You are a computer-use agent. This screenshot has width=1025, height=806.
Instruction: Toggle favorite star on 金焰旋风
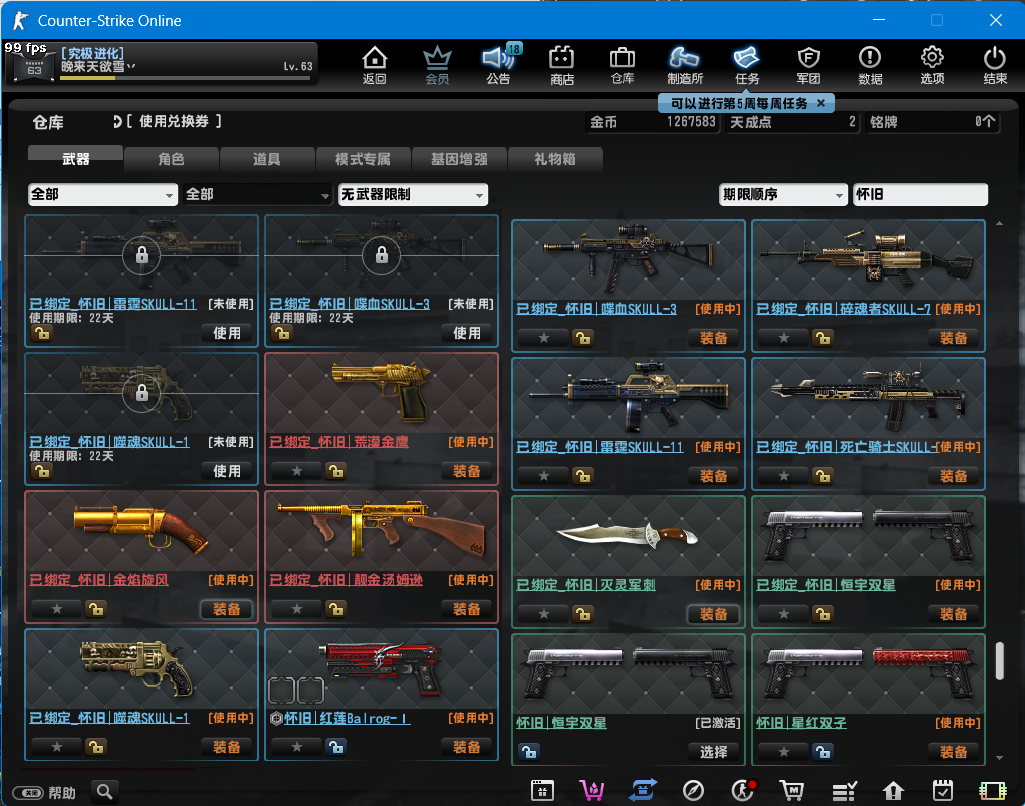pos(57,609)
